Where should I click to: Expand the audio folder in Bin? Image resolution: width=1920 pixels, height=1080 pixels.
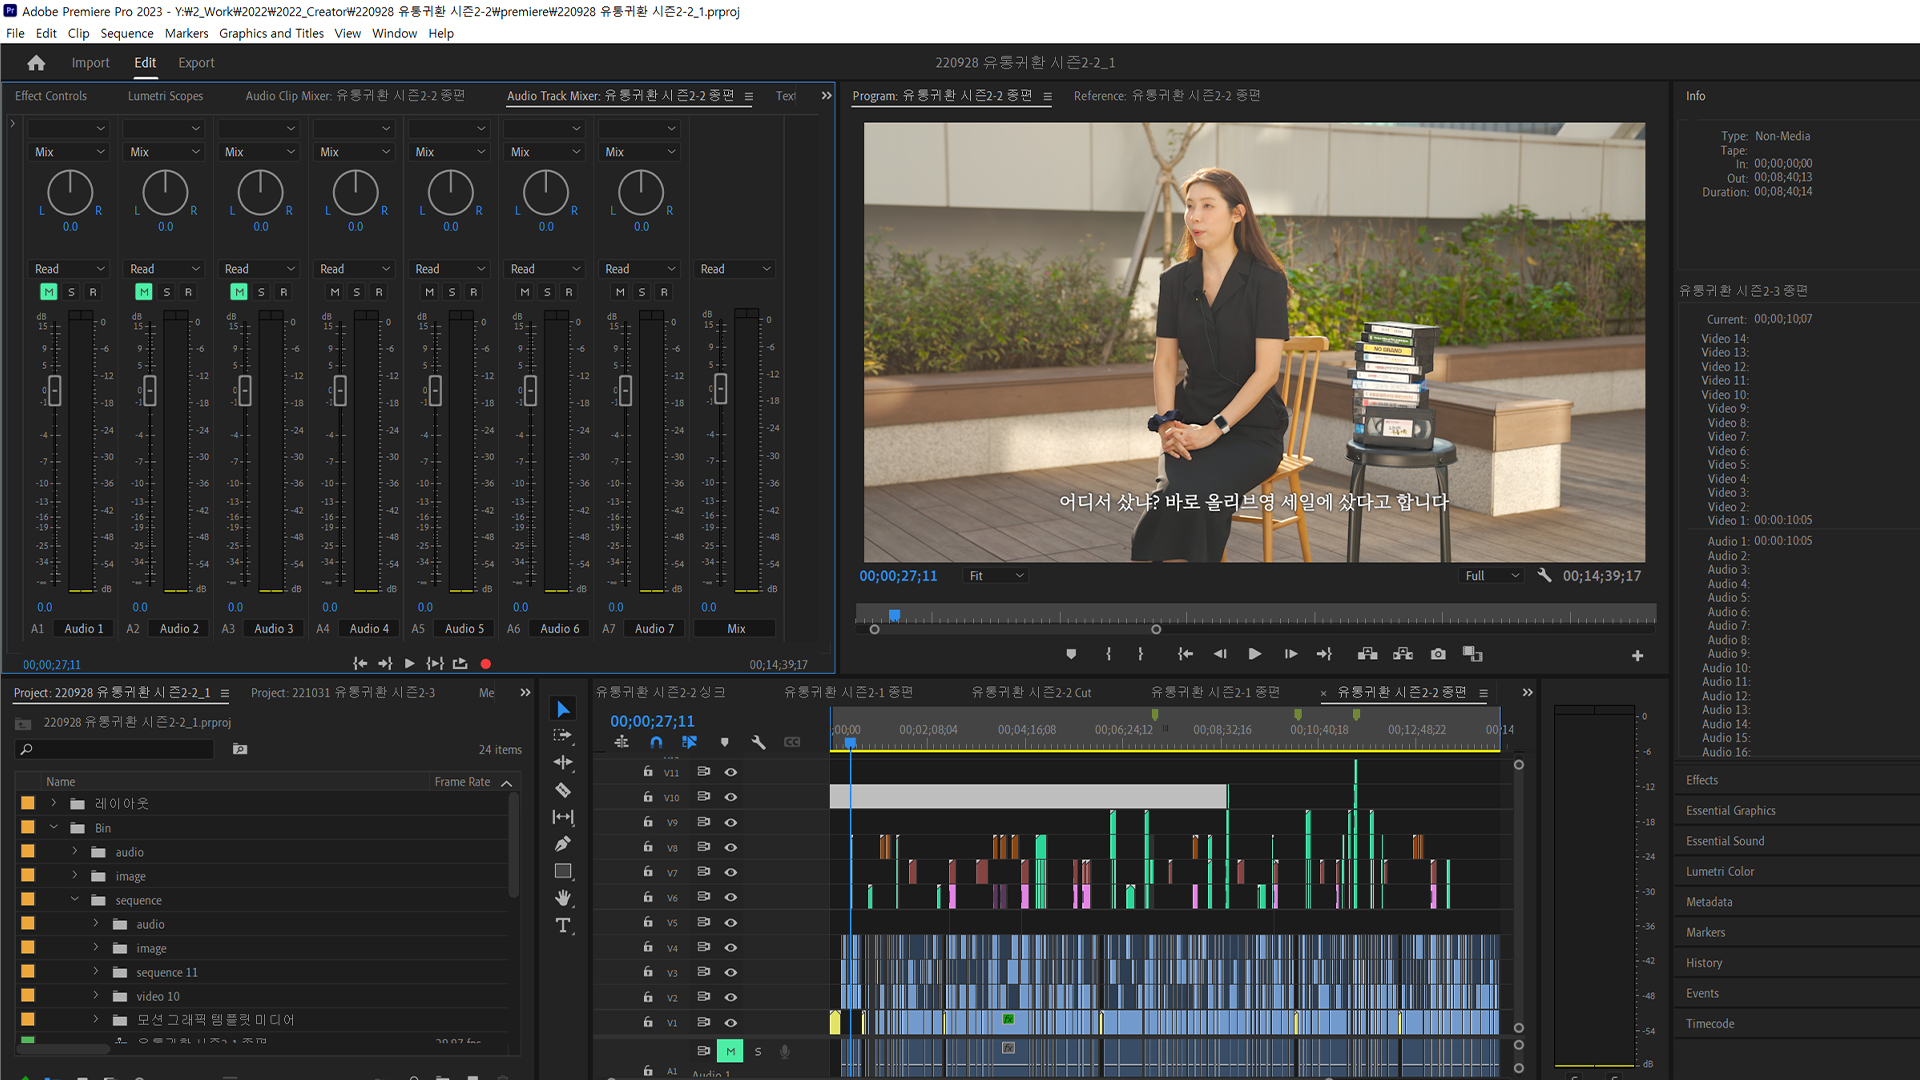click(75, 852)
